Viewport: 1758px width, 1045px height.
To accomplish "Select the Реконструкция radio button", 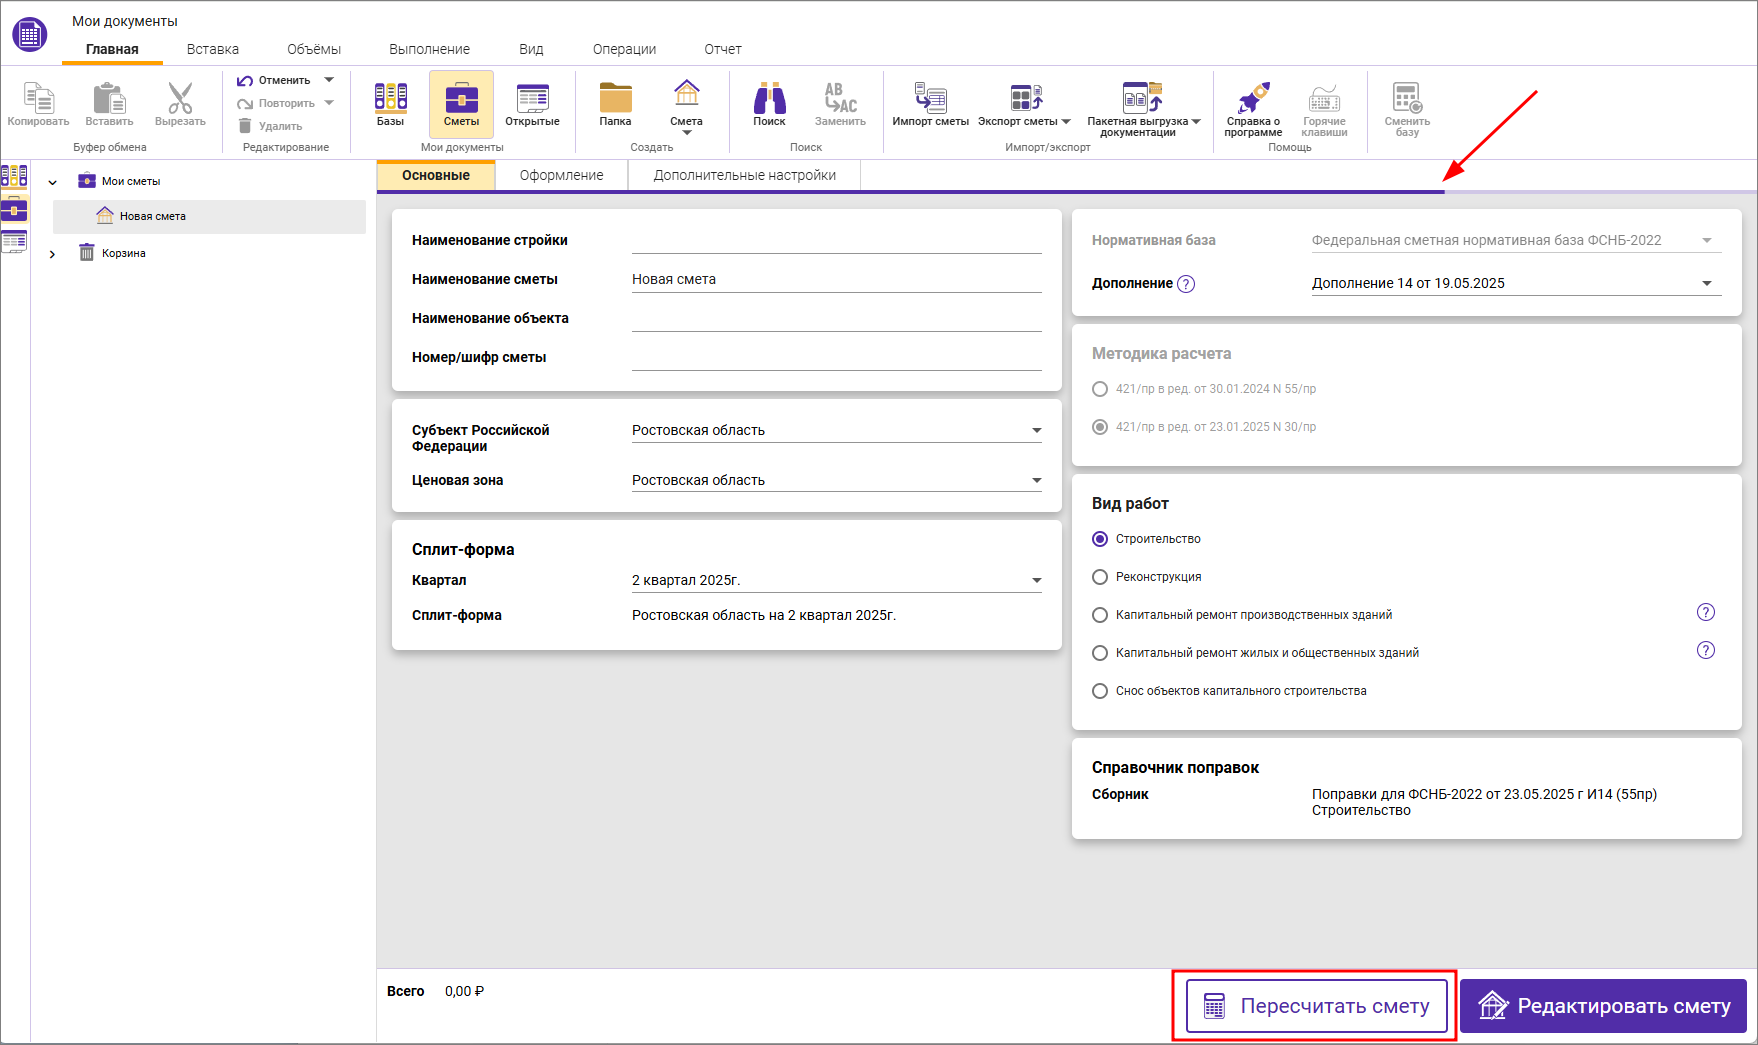I will coord(1100,577).
